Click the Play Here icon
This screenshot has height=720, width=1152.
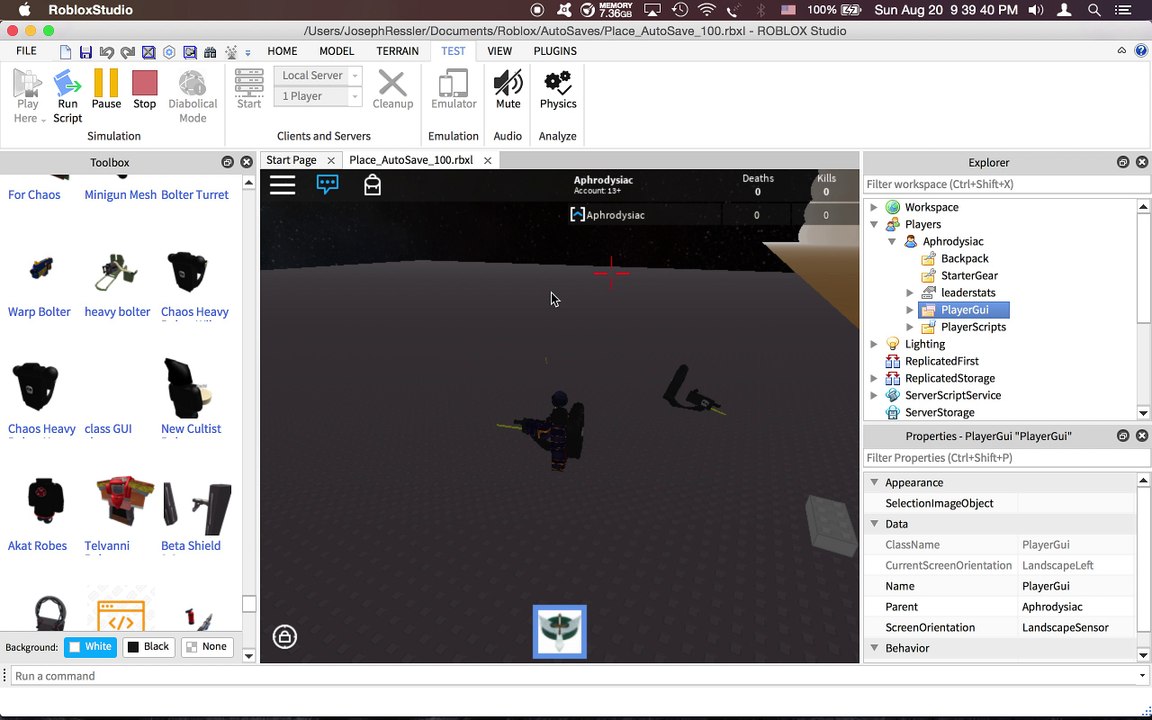[x=27, y=83]
